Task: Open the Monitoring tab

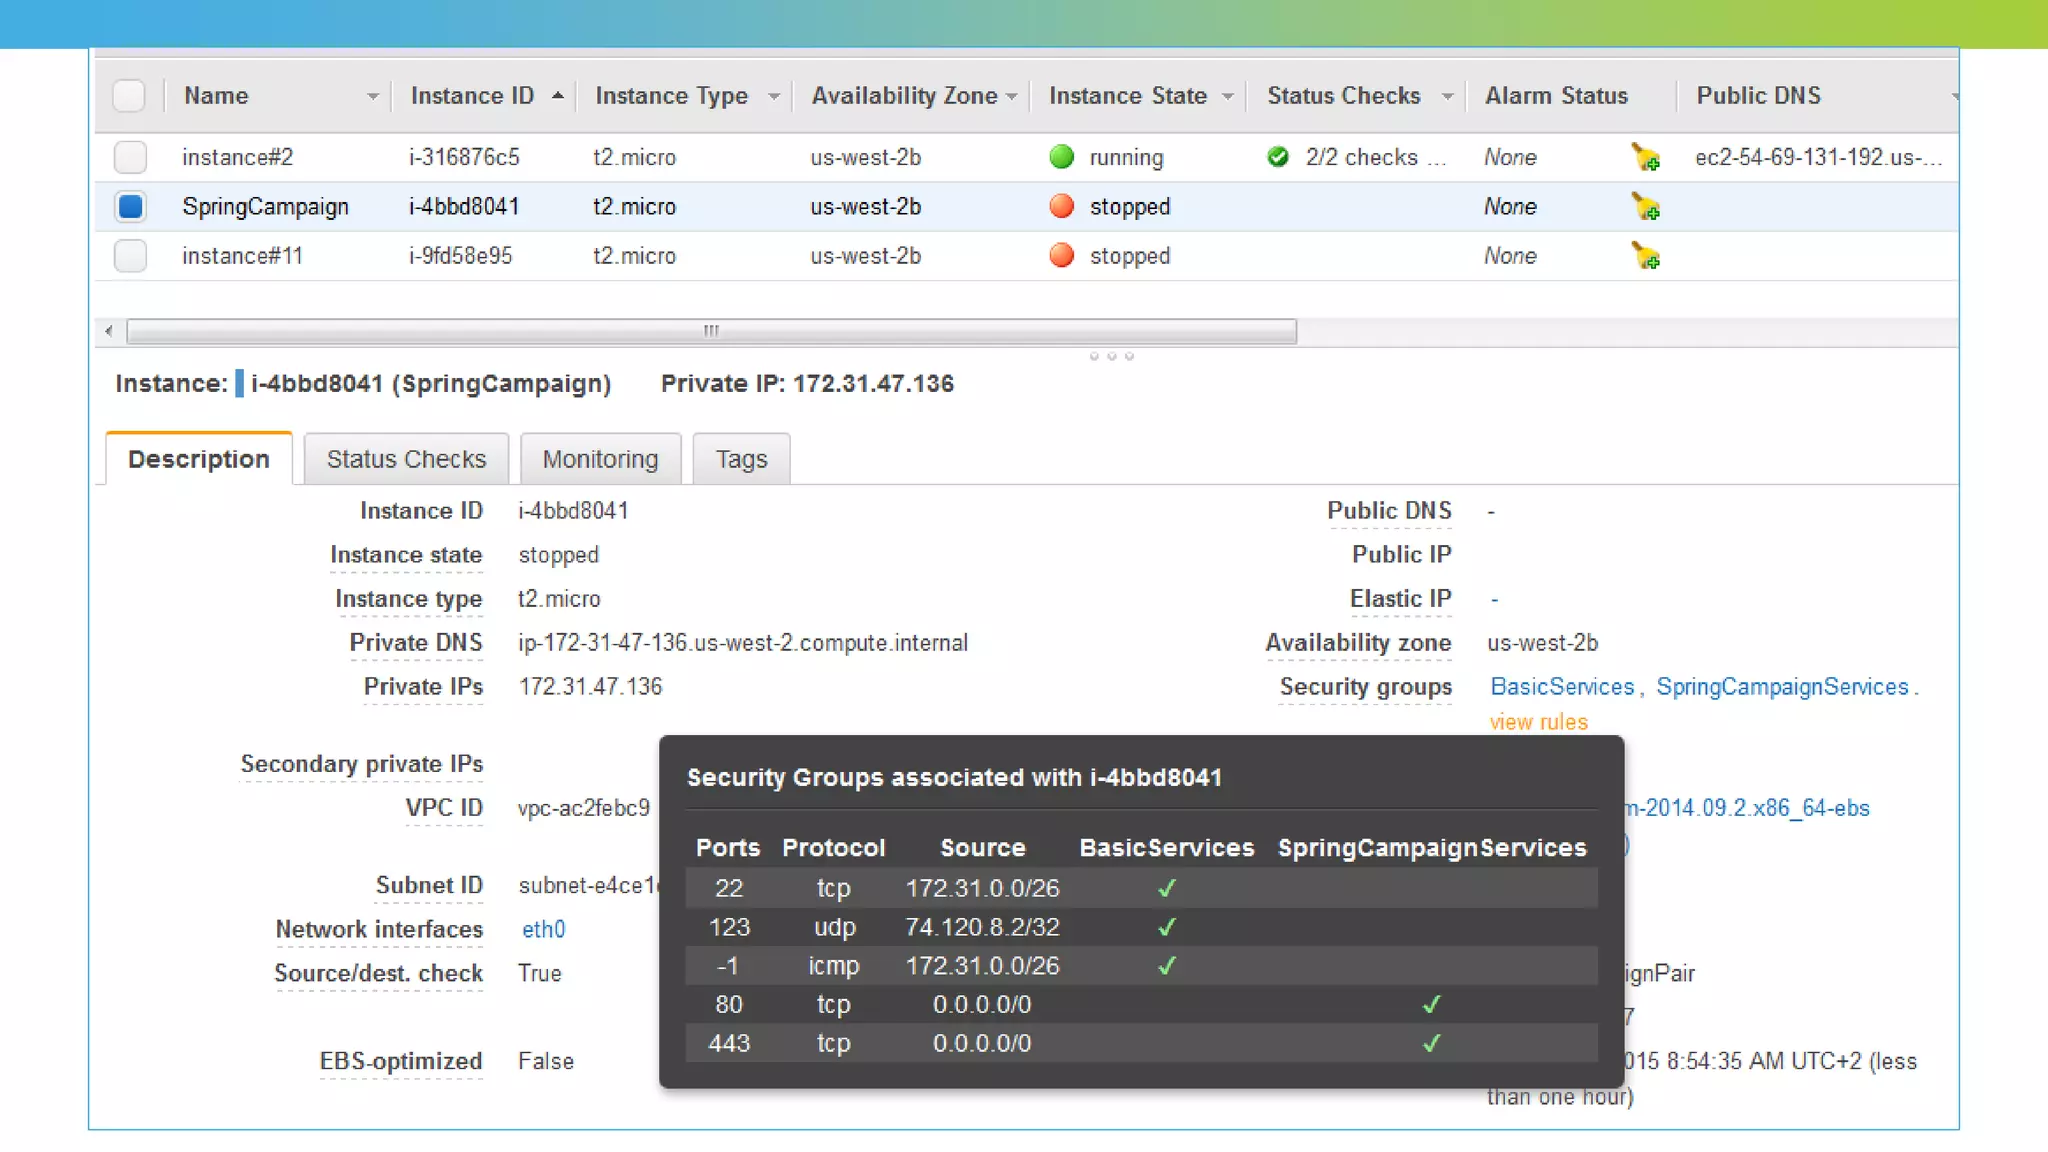Action: pyautogui.click(x=600, y=459)
